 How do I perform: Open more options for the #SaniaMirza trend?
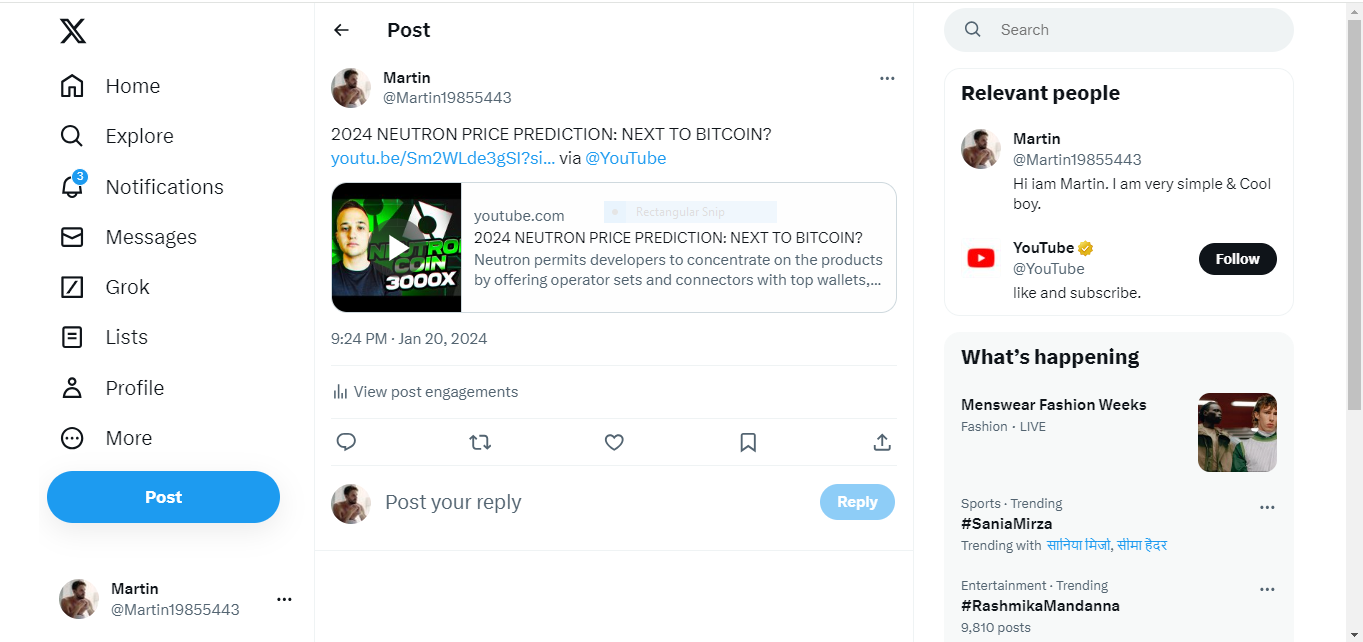coord(1267,507)
